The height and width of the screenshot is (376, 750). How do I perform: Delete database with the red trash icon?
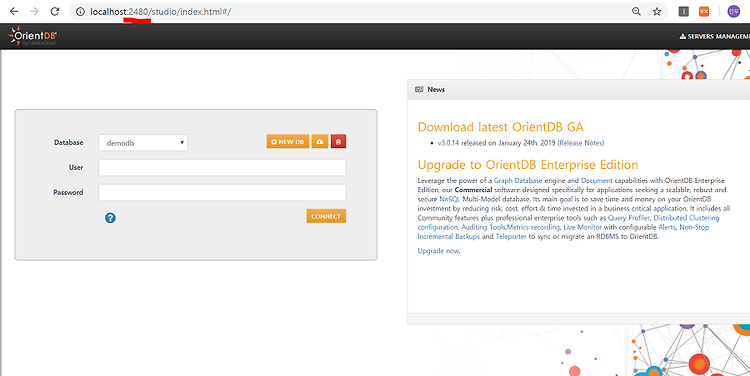click(338, 142)
